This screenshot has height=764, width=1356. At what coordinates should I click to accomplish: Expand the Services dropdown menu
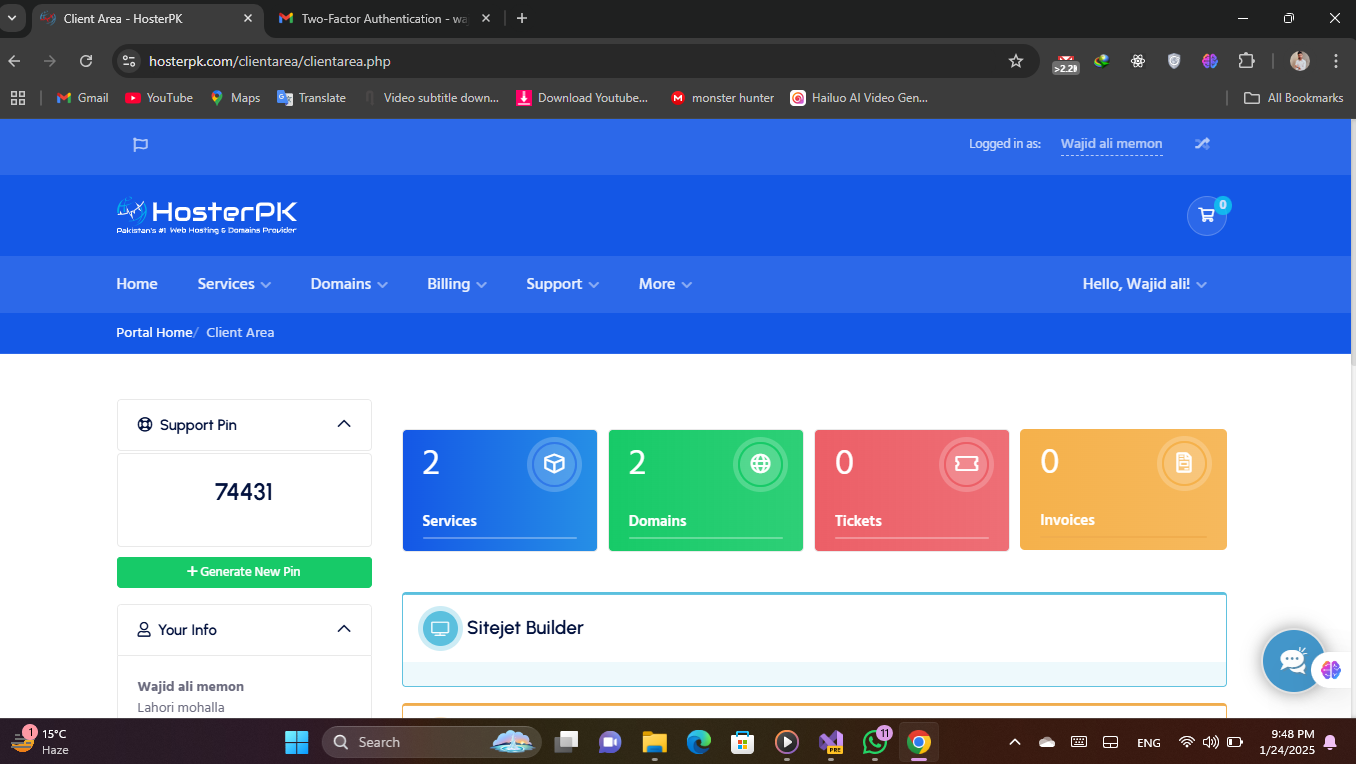[x=234, y=284]
